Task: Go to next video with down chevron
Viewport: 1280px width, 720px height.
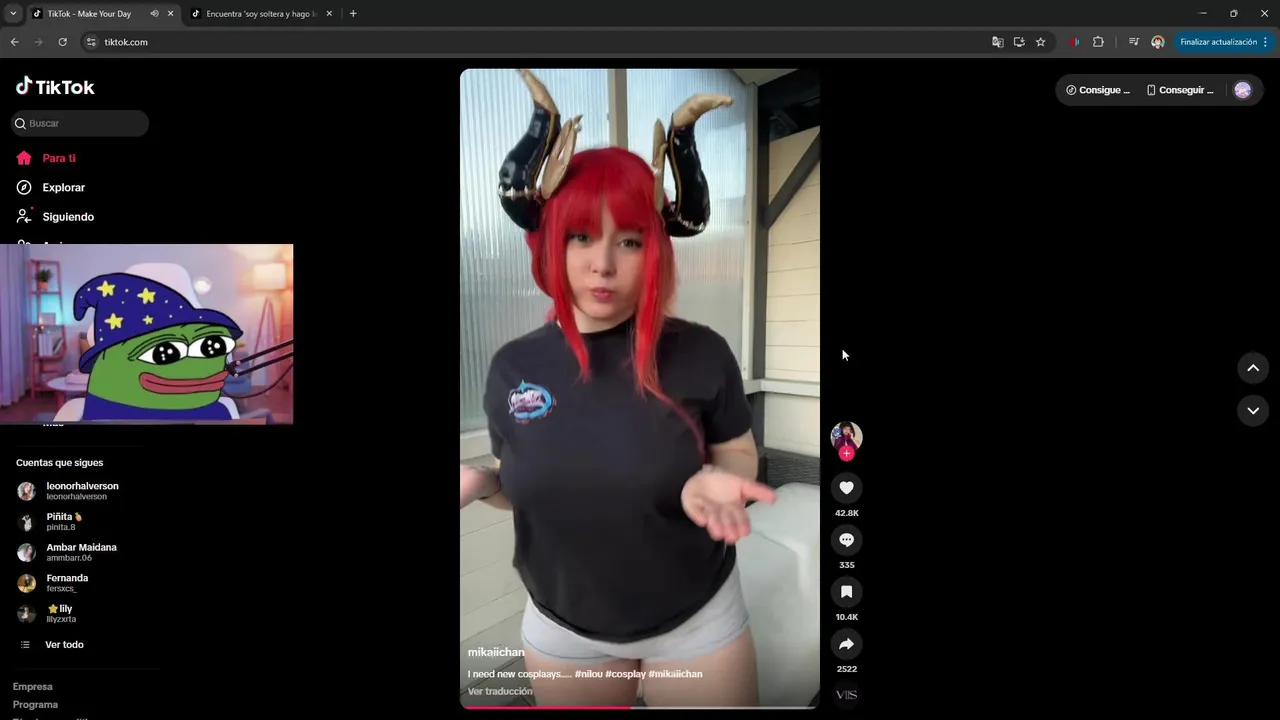Action: click(x=1252, y=410)
